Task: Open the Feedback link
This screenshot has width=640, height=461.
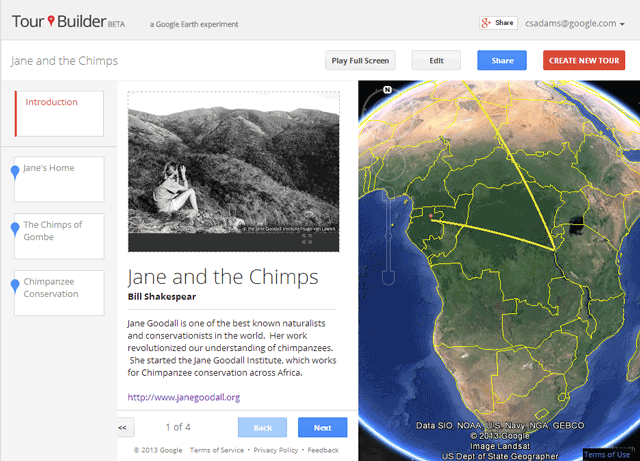Action: (x=323, y=450)
